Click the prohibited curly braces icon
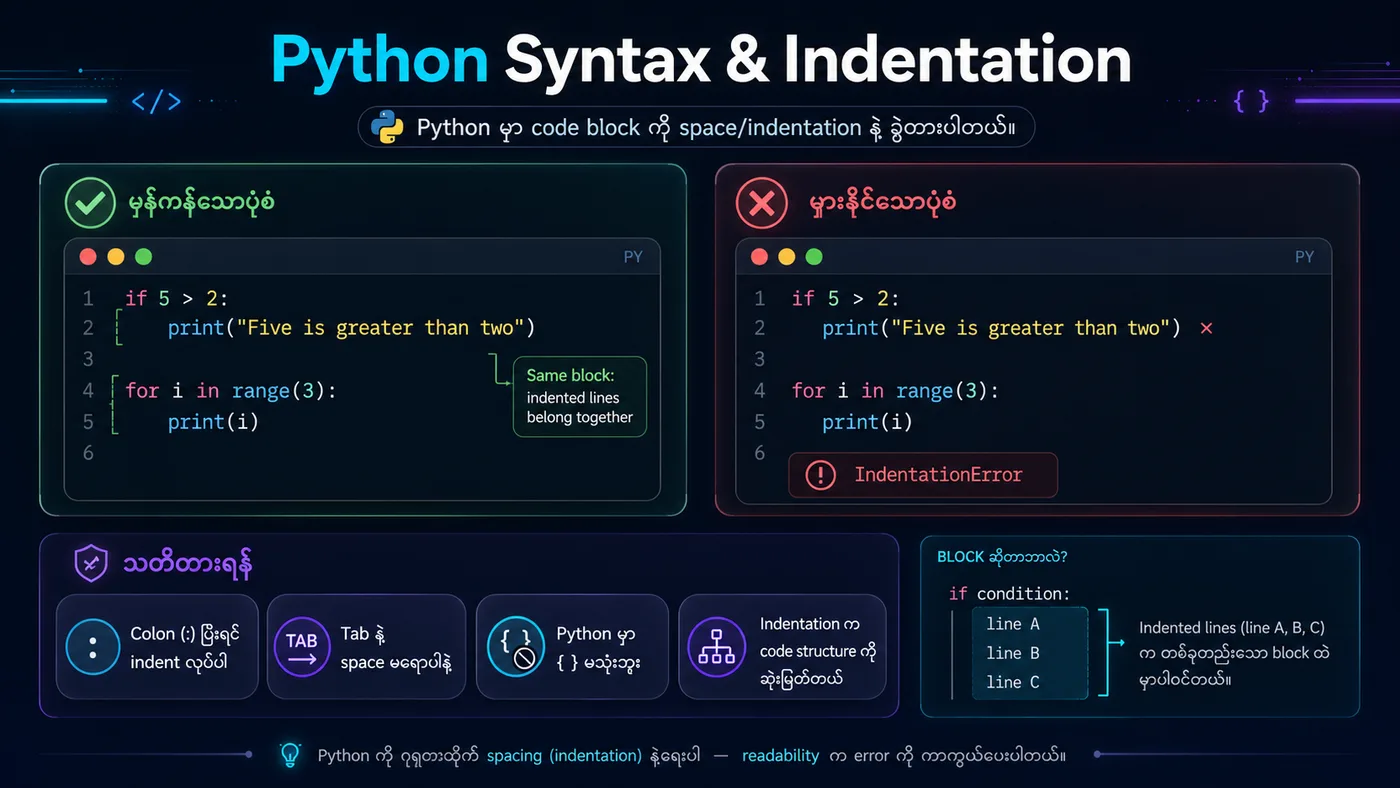Screen dimensions: 1400x788 click(514, 647)
